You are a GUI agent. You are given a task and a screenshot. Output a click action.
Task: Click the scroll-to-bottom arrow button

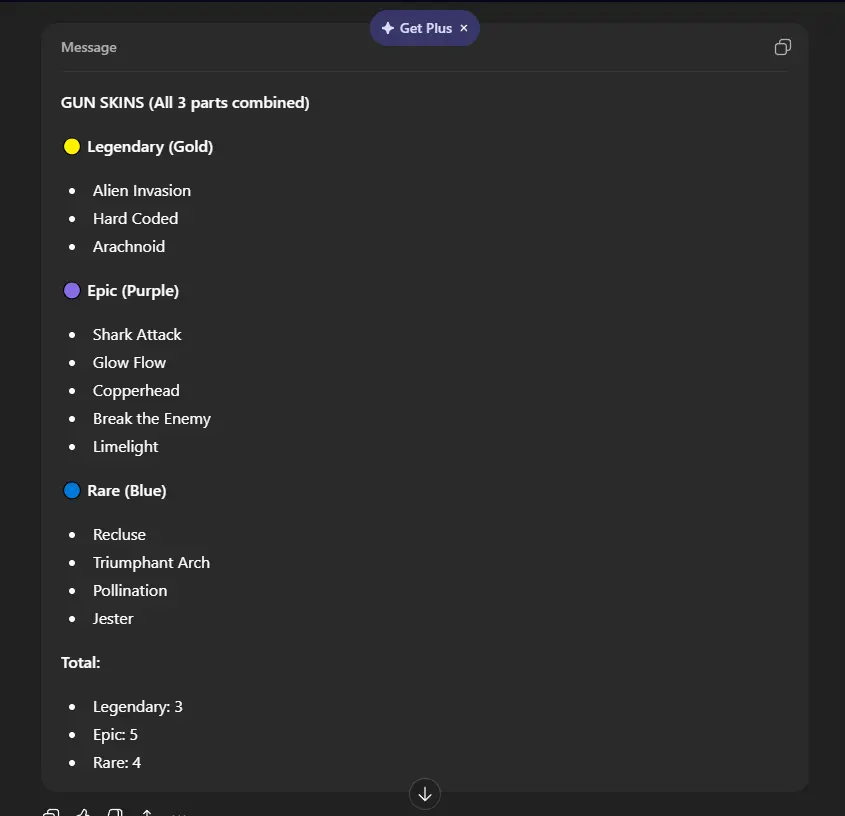[425, 794]
